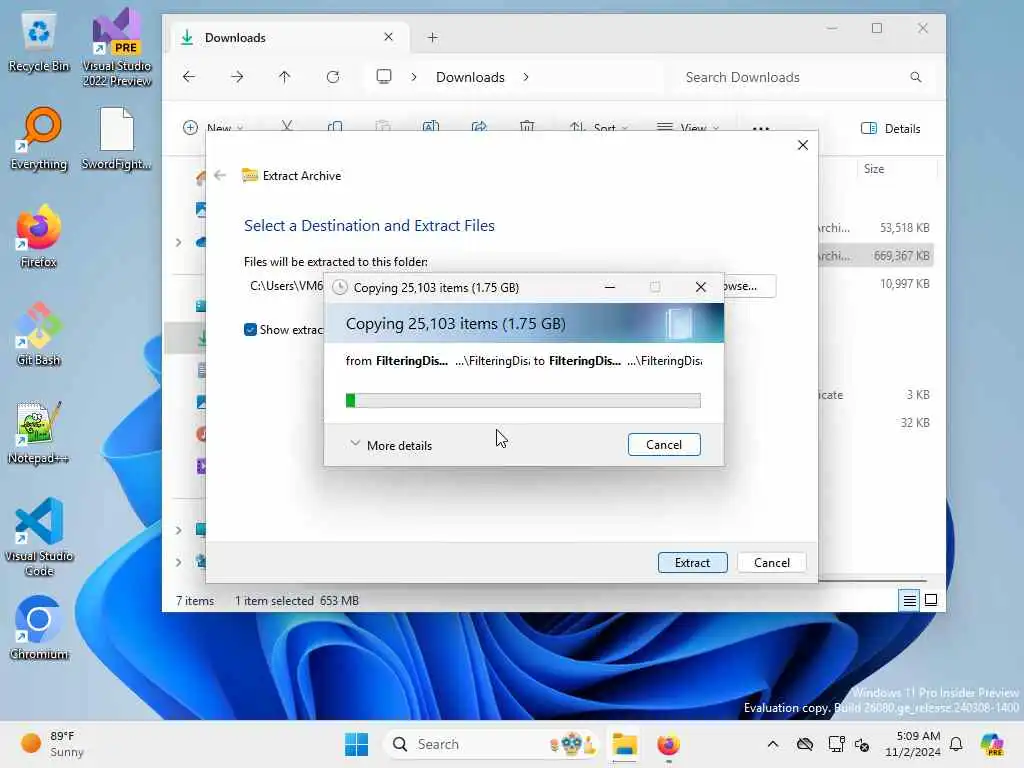
Task: Click the search magnifier in Explorer
Action: [x=916, y=77]
